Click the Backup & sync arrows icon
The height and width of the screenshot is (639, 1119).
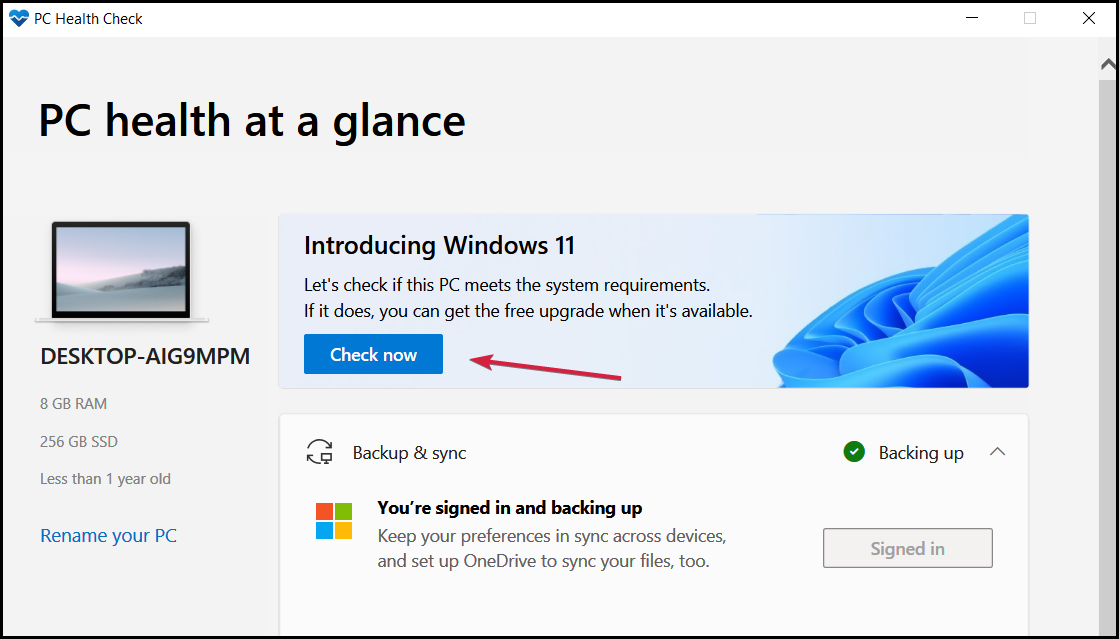(319, 453)
